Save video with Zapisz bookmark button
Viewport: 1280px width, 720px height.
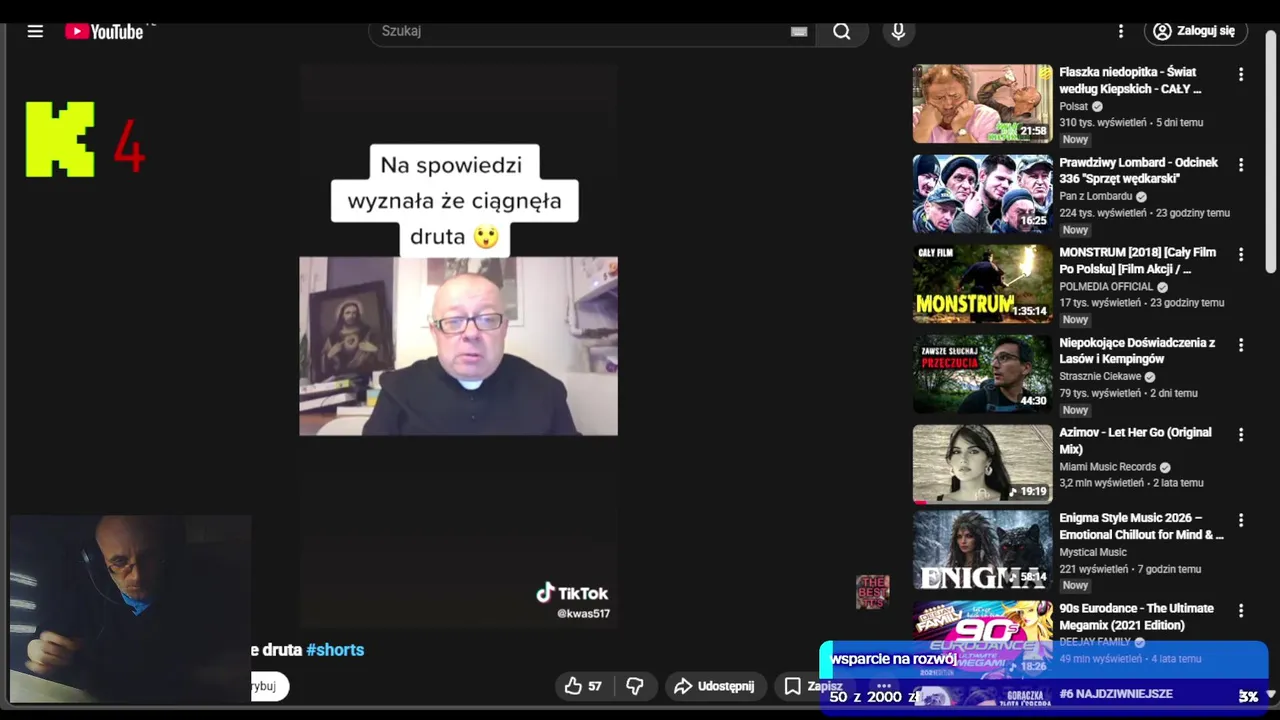(x=814, y=686)
